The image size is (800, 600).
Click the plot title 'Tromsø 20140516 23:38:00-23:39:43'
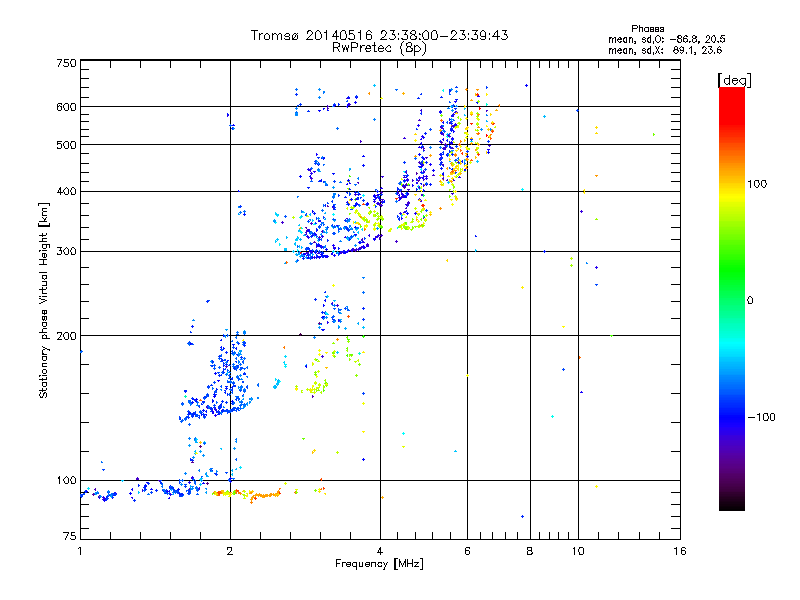tap(379, 35)
